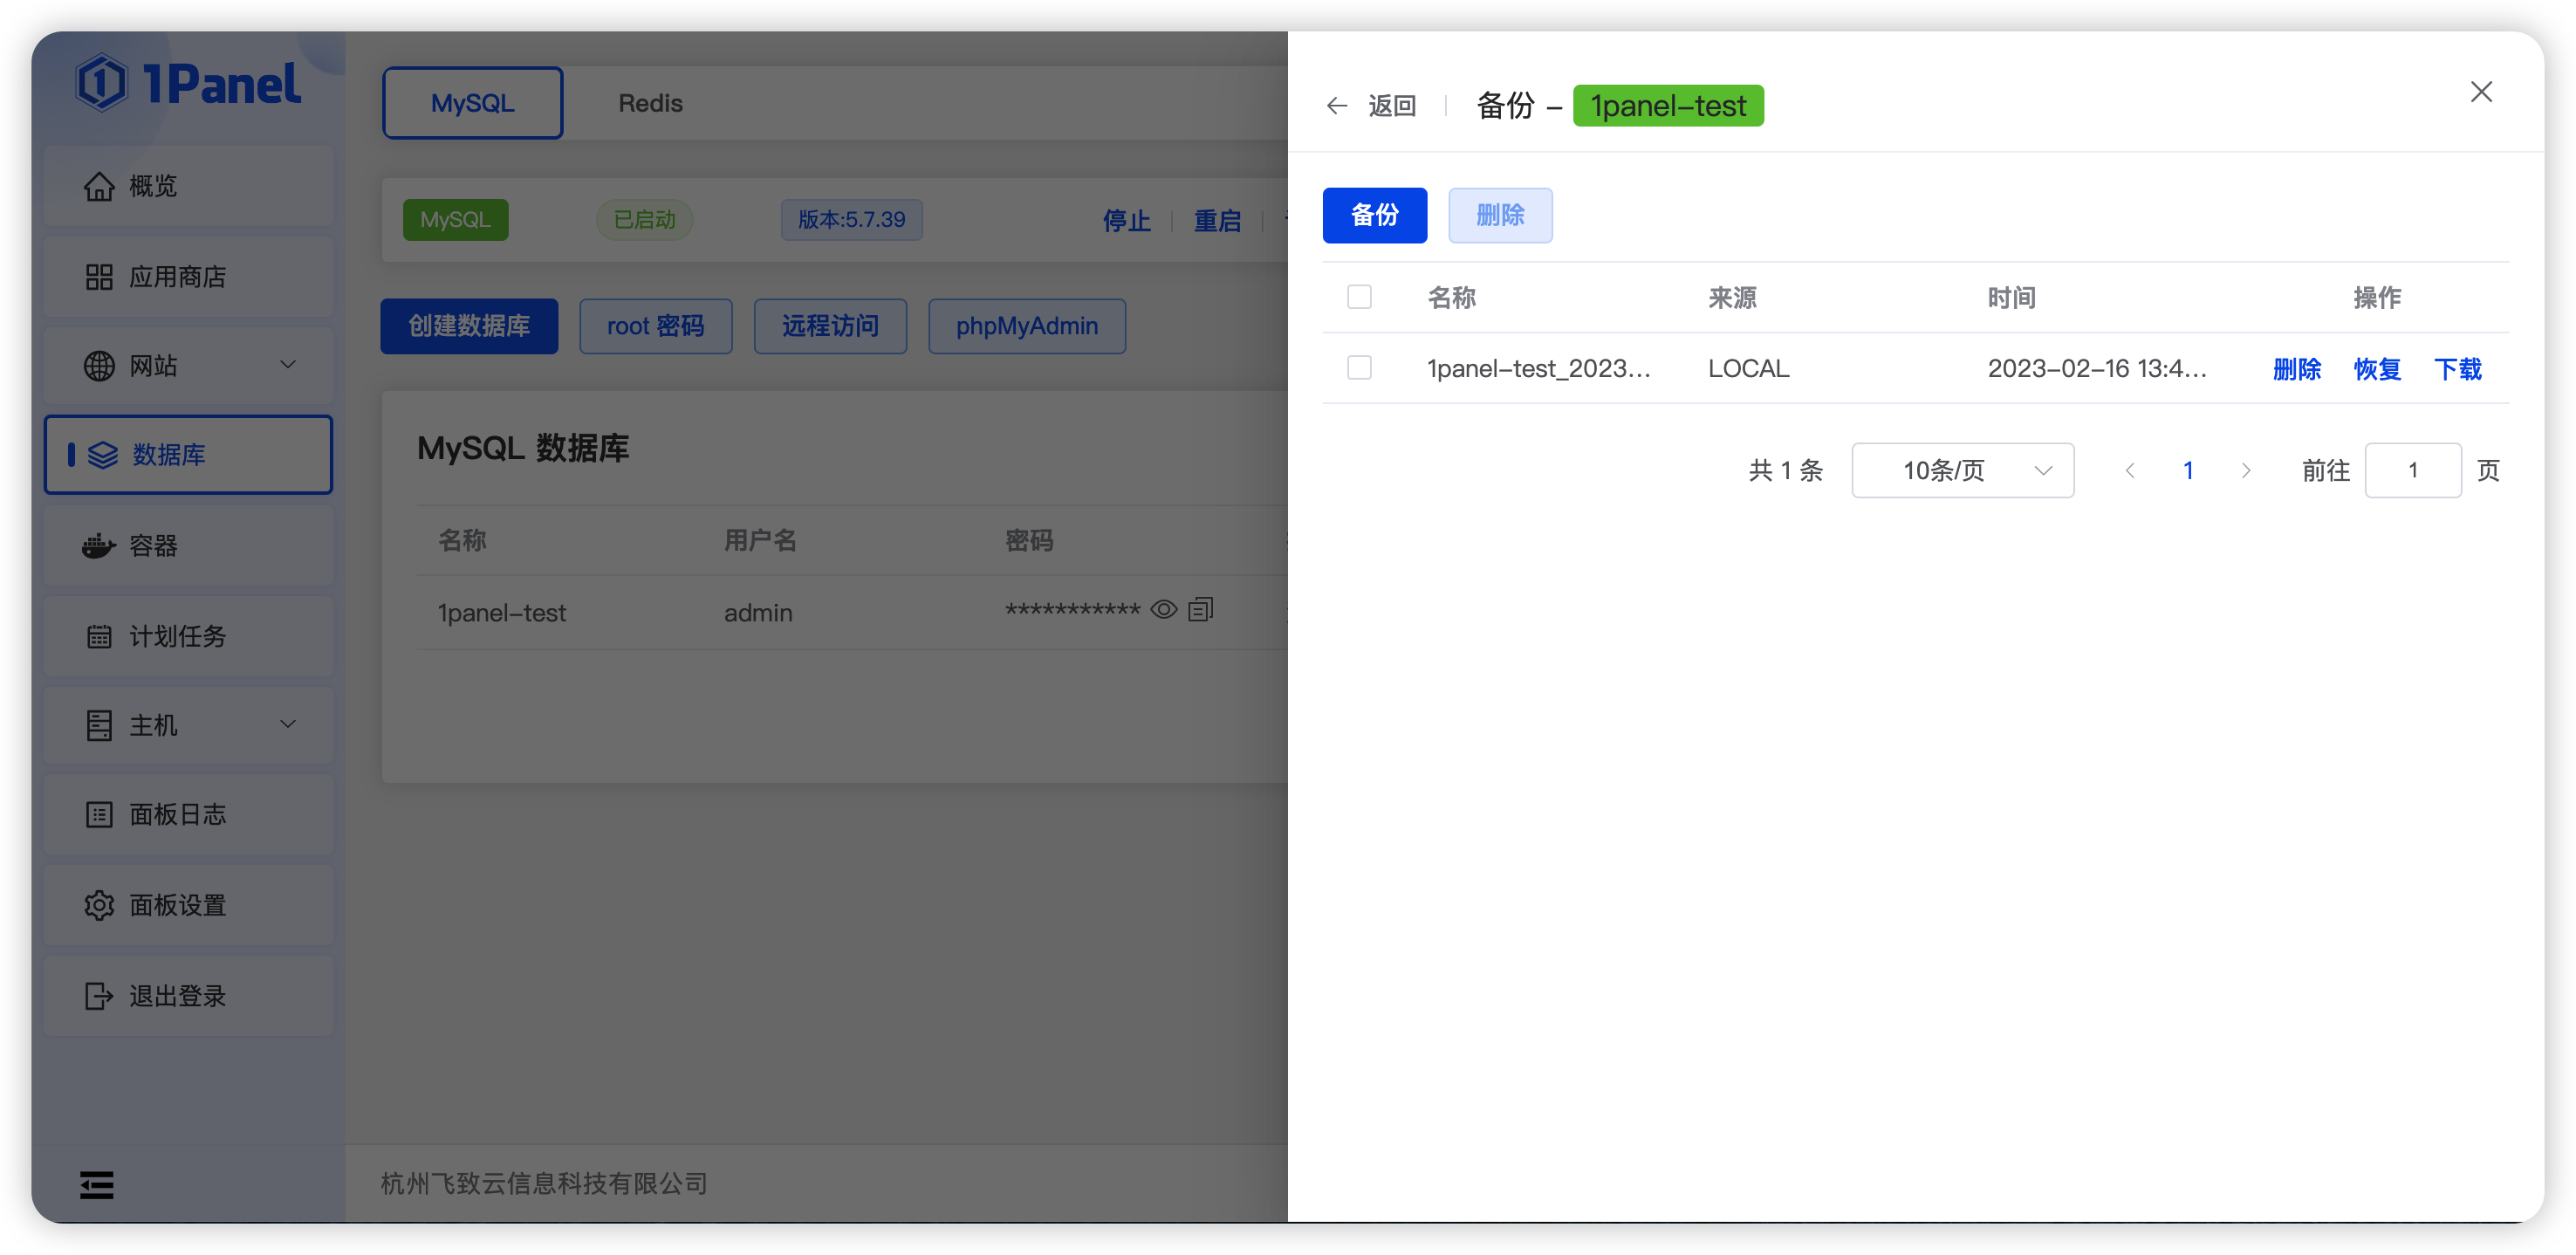Open the 10条/页 page size dropdown
Screen dimensions: 2576x1255
point(1962,470)
